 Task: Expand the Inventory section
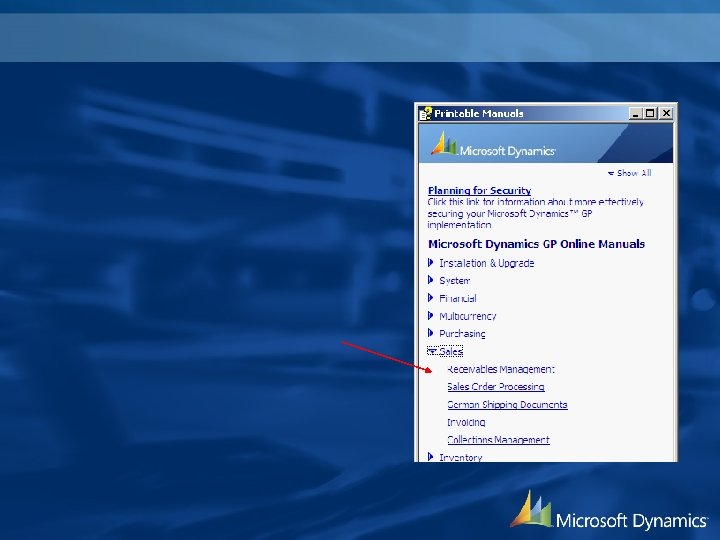click(x=455, y=457)
